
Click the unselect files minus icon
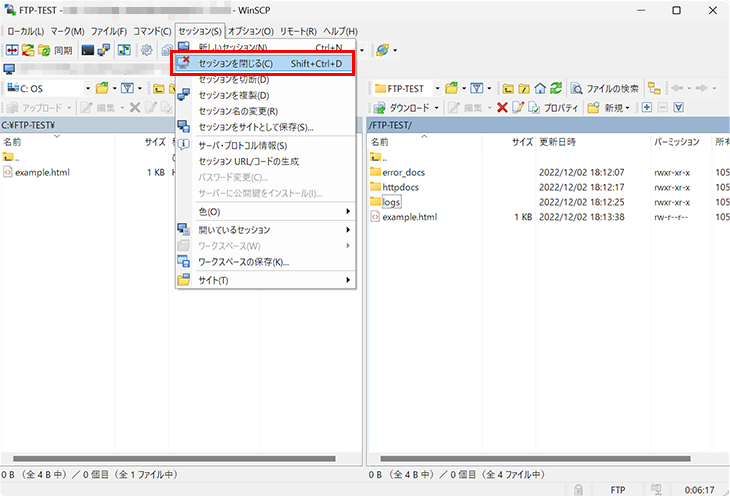(662, 108)
